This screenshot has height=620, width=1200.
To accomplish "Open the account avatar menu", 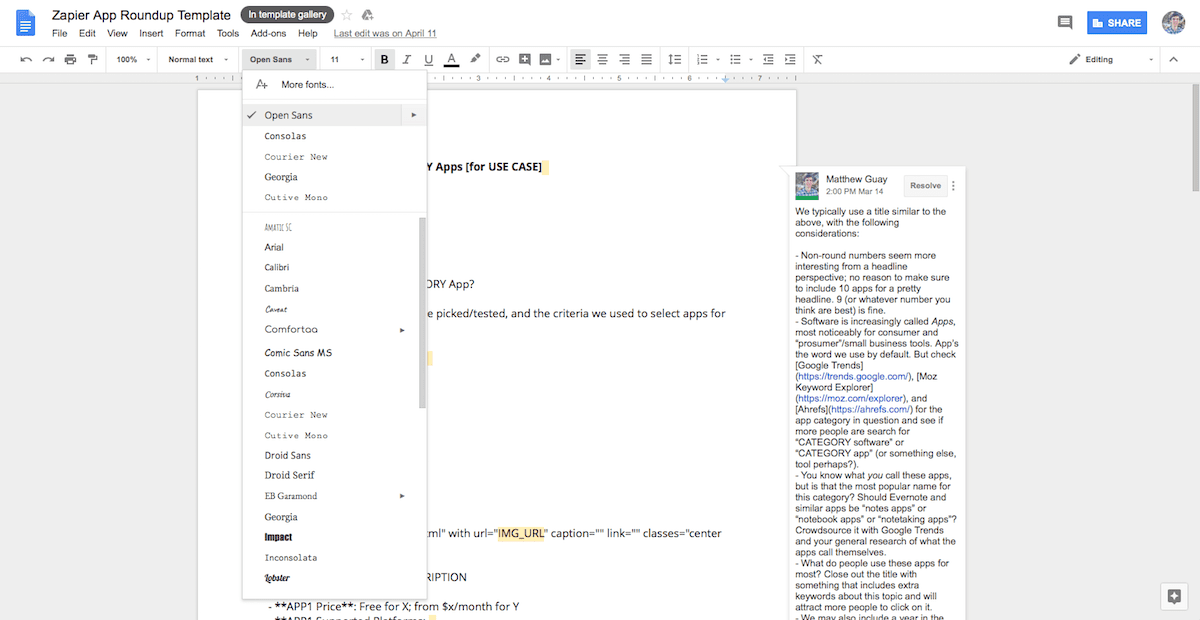I will tap(1173, 22).
